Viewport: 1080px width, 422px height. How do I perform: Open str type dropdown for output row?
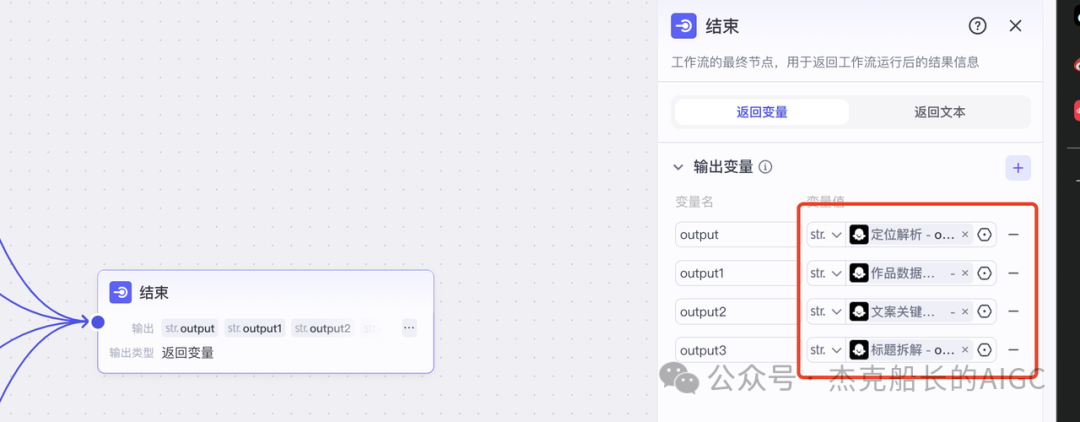[826, 235]
